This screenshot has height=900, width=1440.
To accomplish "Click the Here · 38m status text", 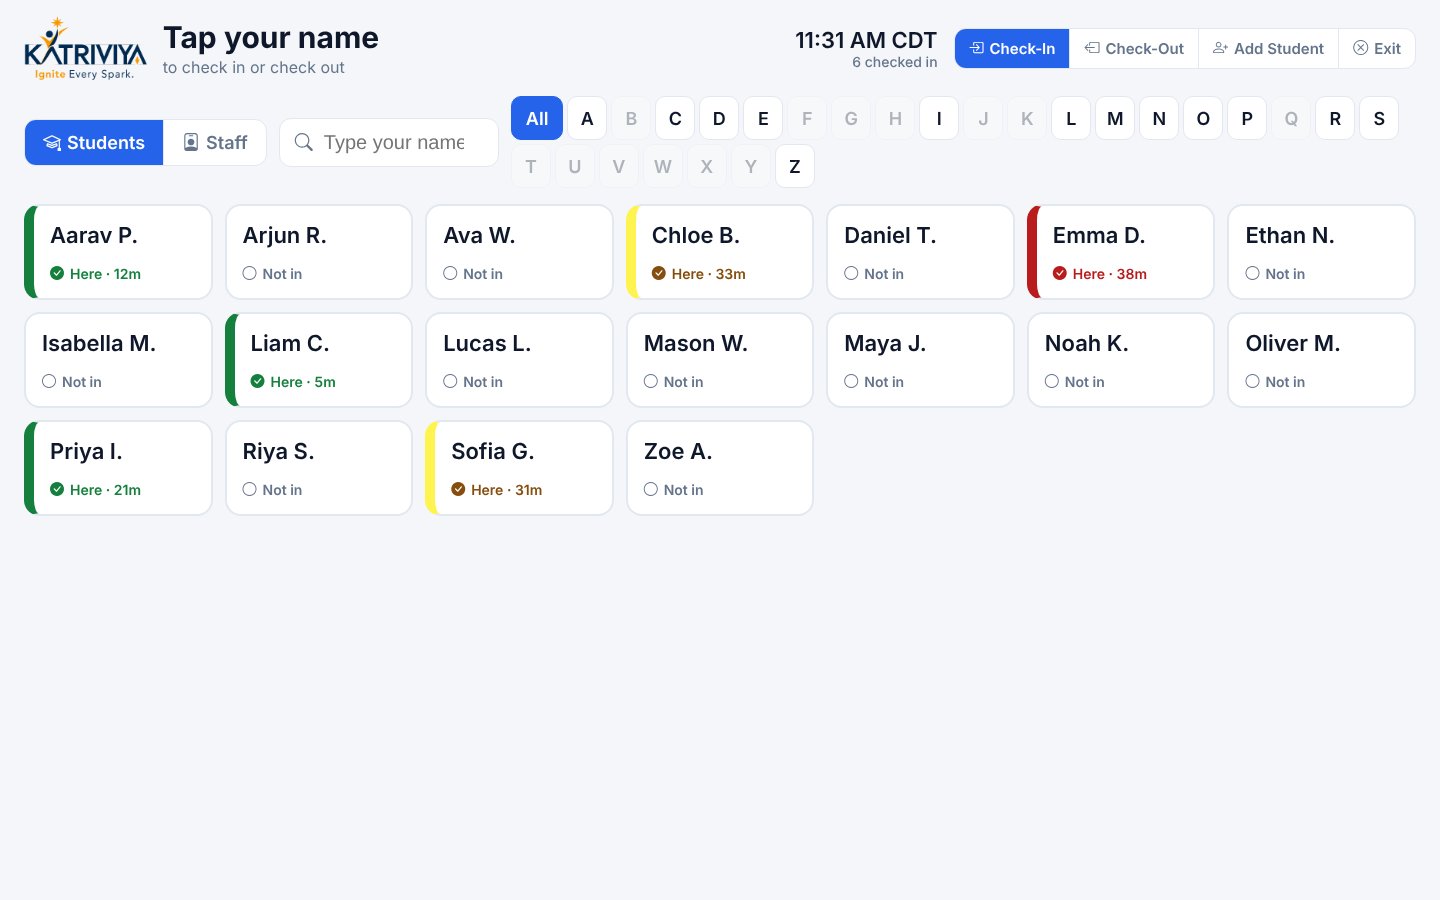I will 1110,273.
